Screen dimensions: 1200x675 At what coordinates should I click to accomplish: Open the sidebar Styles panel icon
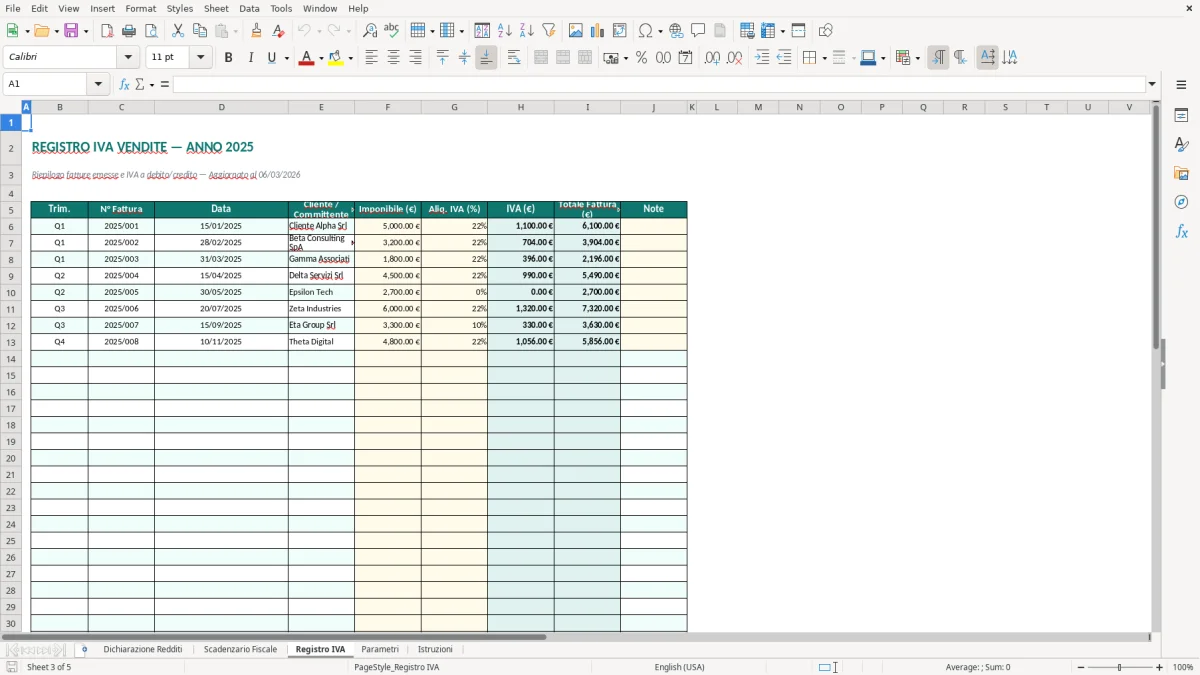click(x=1181, y=144)
